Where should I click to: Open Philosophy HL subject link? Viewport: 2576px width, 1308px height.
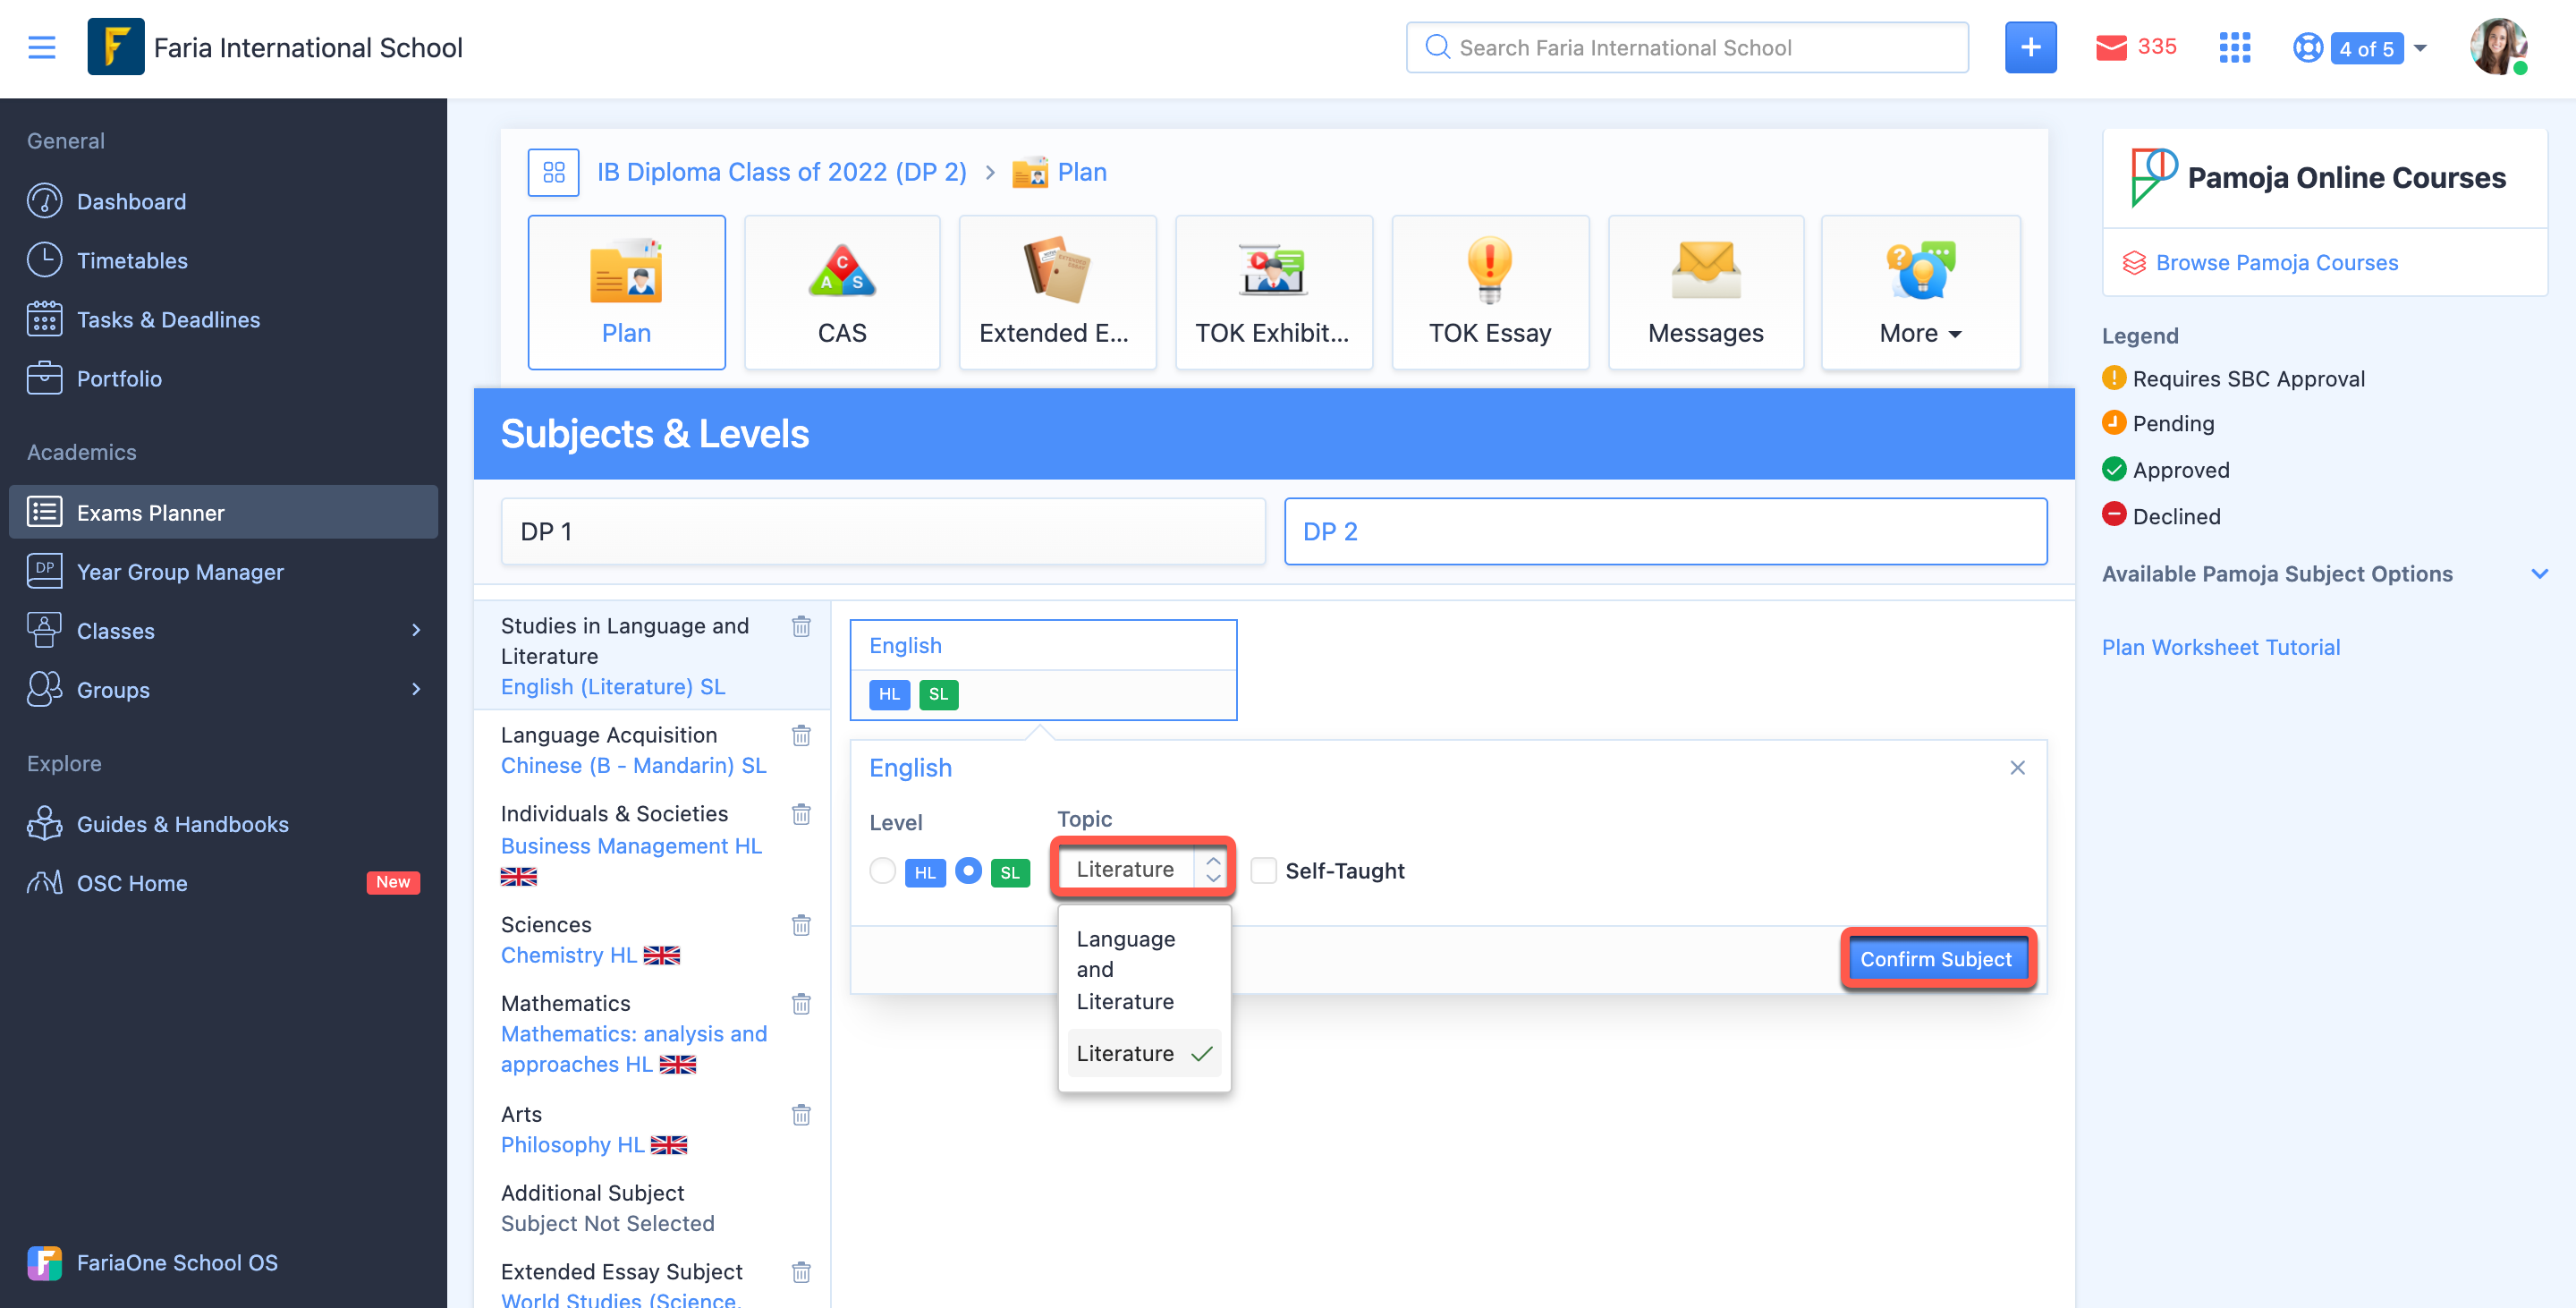pos(572,1145)
